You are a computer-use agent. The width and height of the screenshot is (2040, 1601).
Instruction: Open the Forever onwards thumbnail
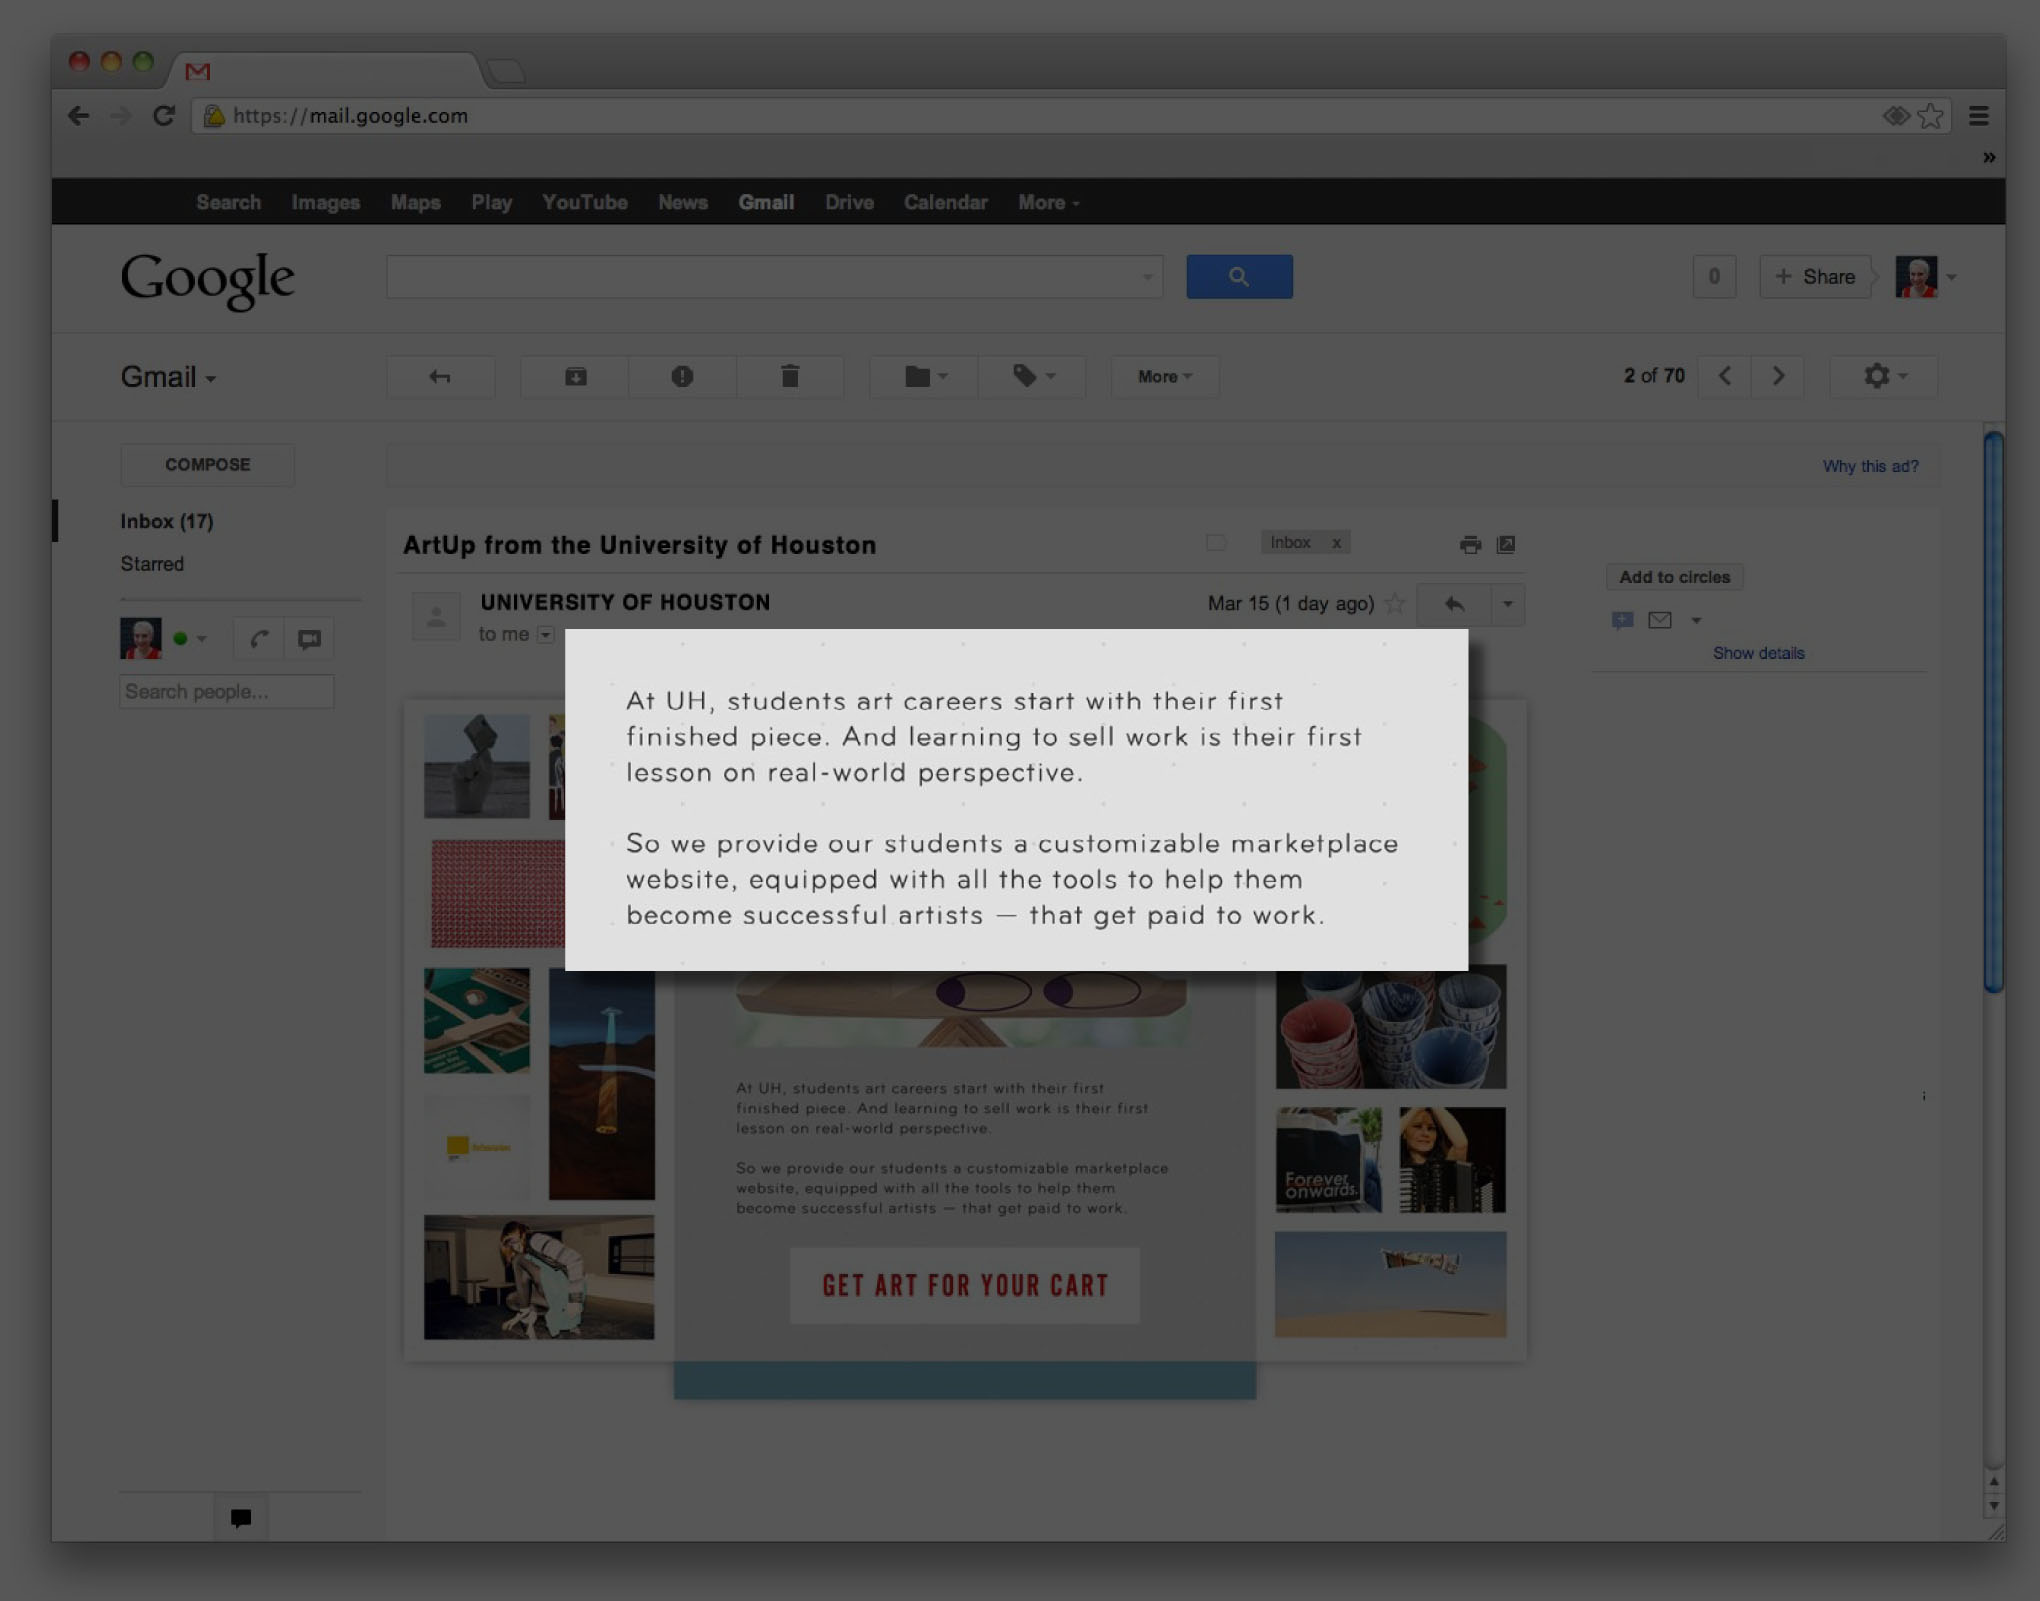(x=1329, y=1159)
